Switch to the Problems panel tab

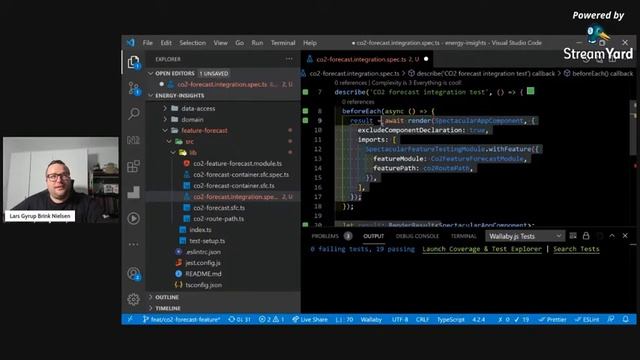[325, 236]
